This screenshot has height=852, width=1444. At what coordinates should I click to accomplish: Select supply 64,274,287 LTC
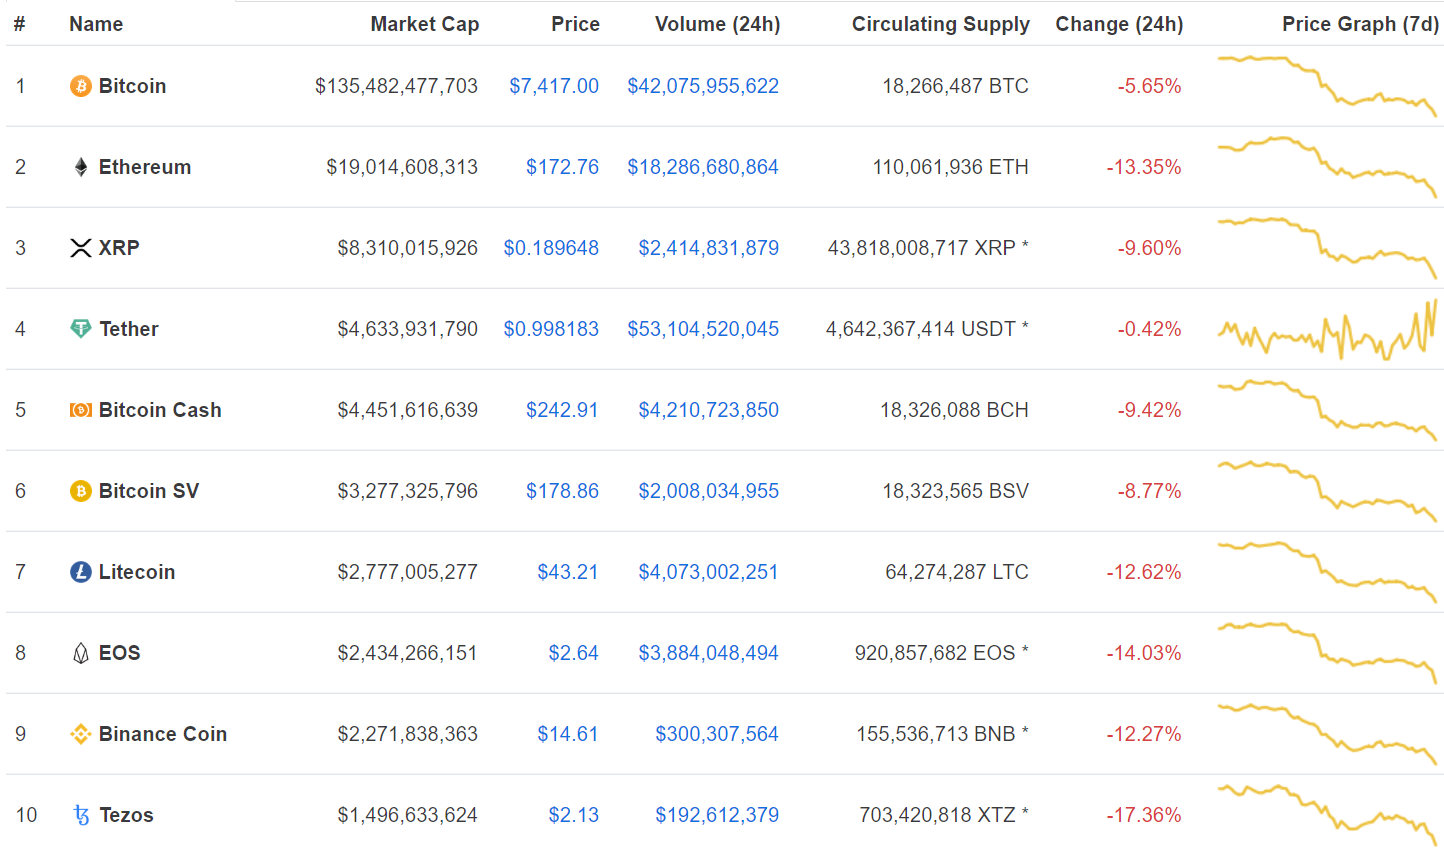tap(957, 572)
